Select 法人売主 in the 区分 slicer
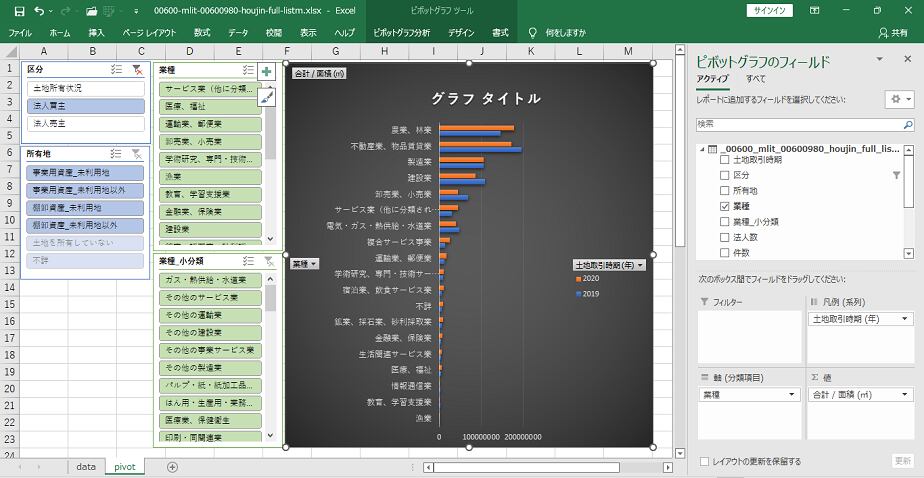 (x=49, y=124)
